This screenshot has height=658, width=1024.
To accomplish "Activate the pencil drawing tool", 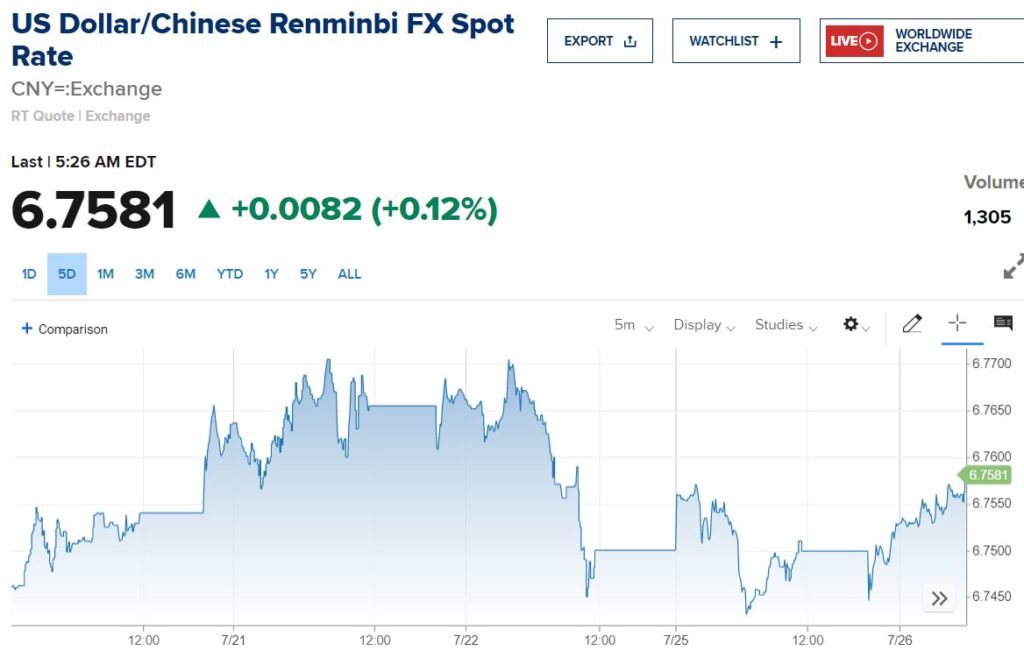I will click(x=912, y=324).
